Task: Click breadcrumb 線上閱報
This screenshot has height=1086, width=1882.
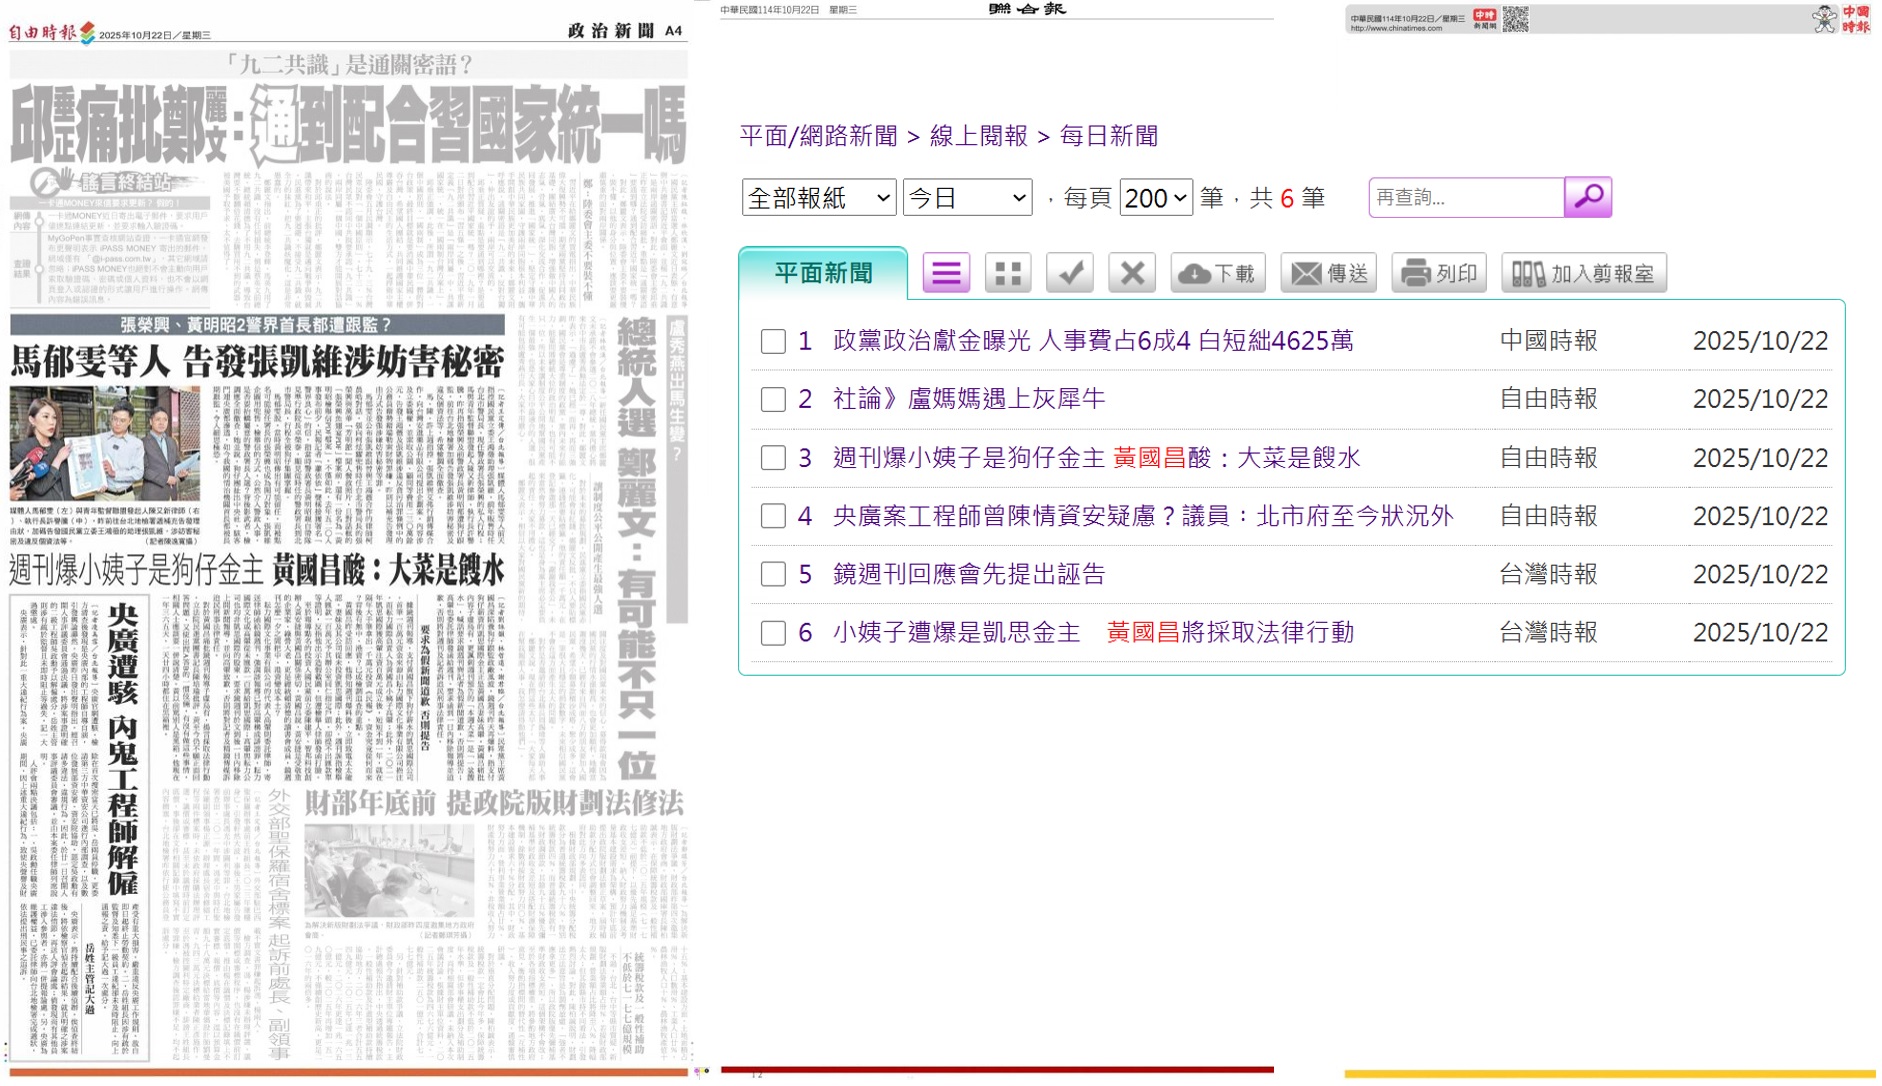Action: coord(979,136)
